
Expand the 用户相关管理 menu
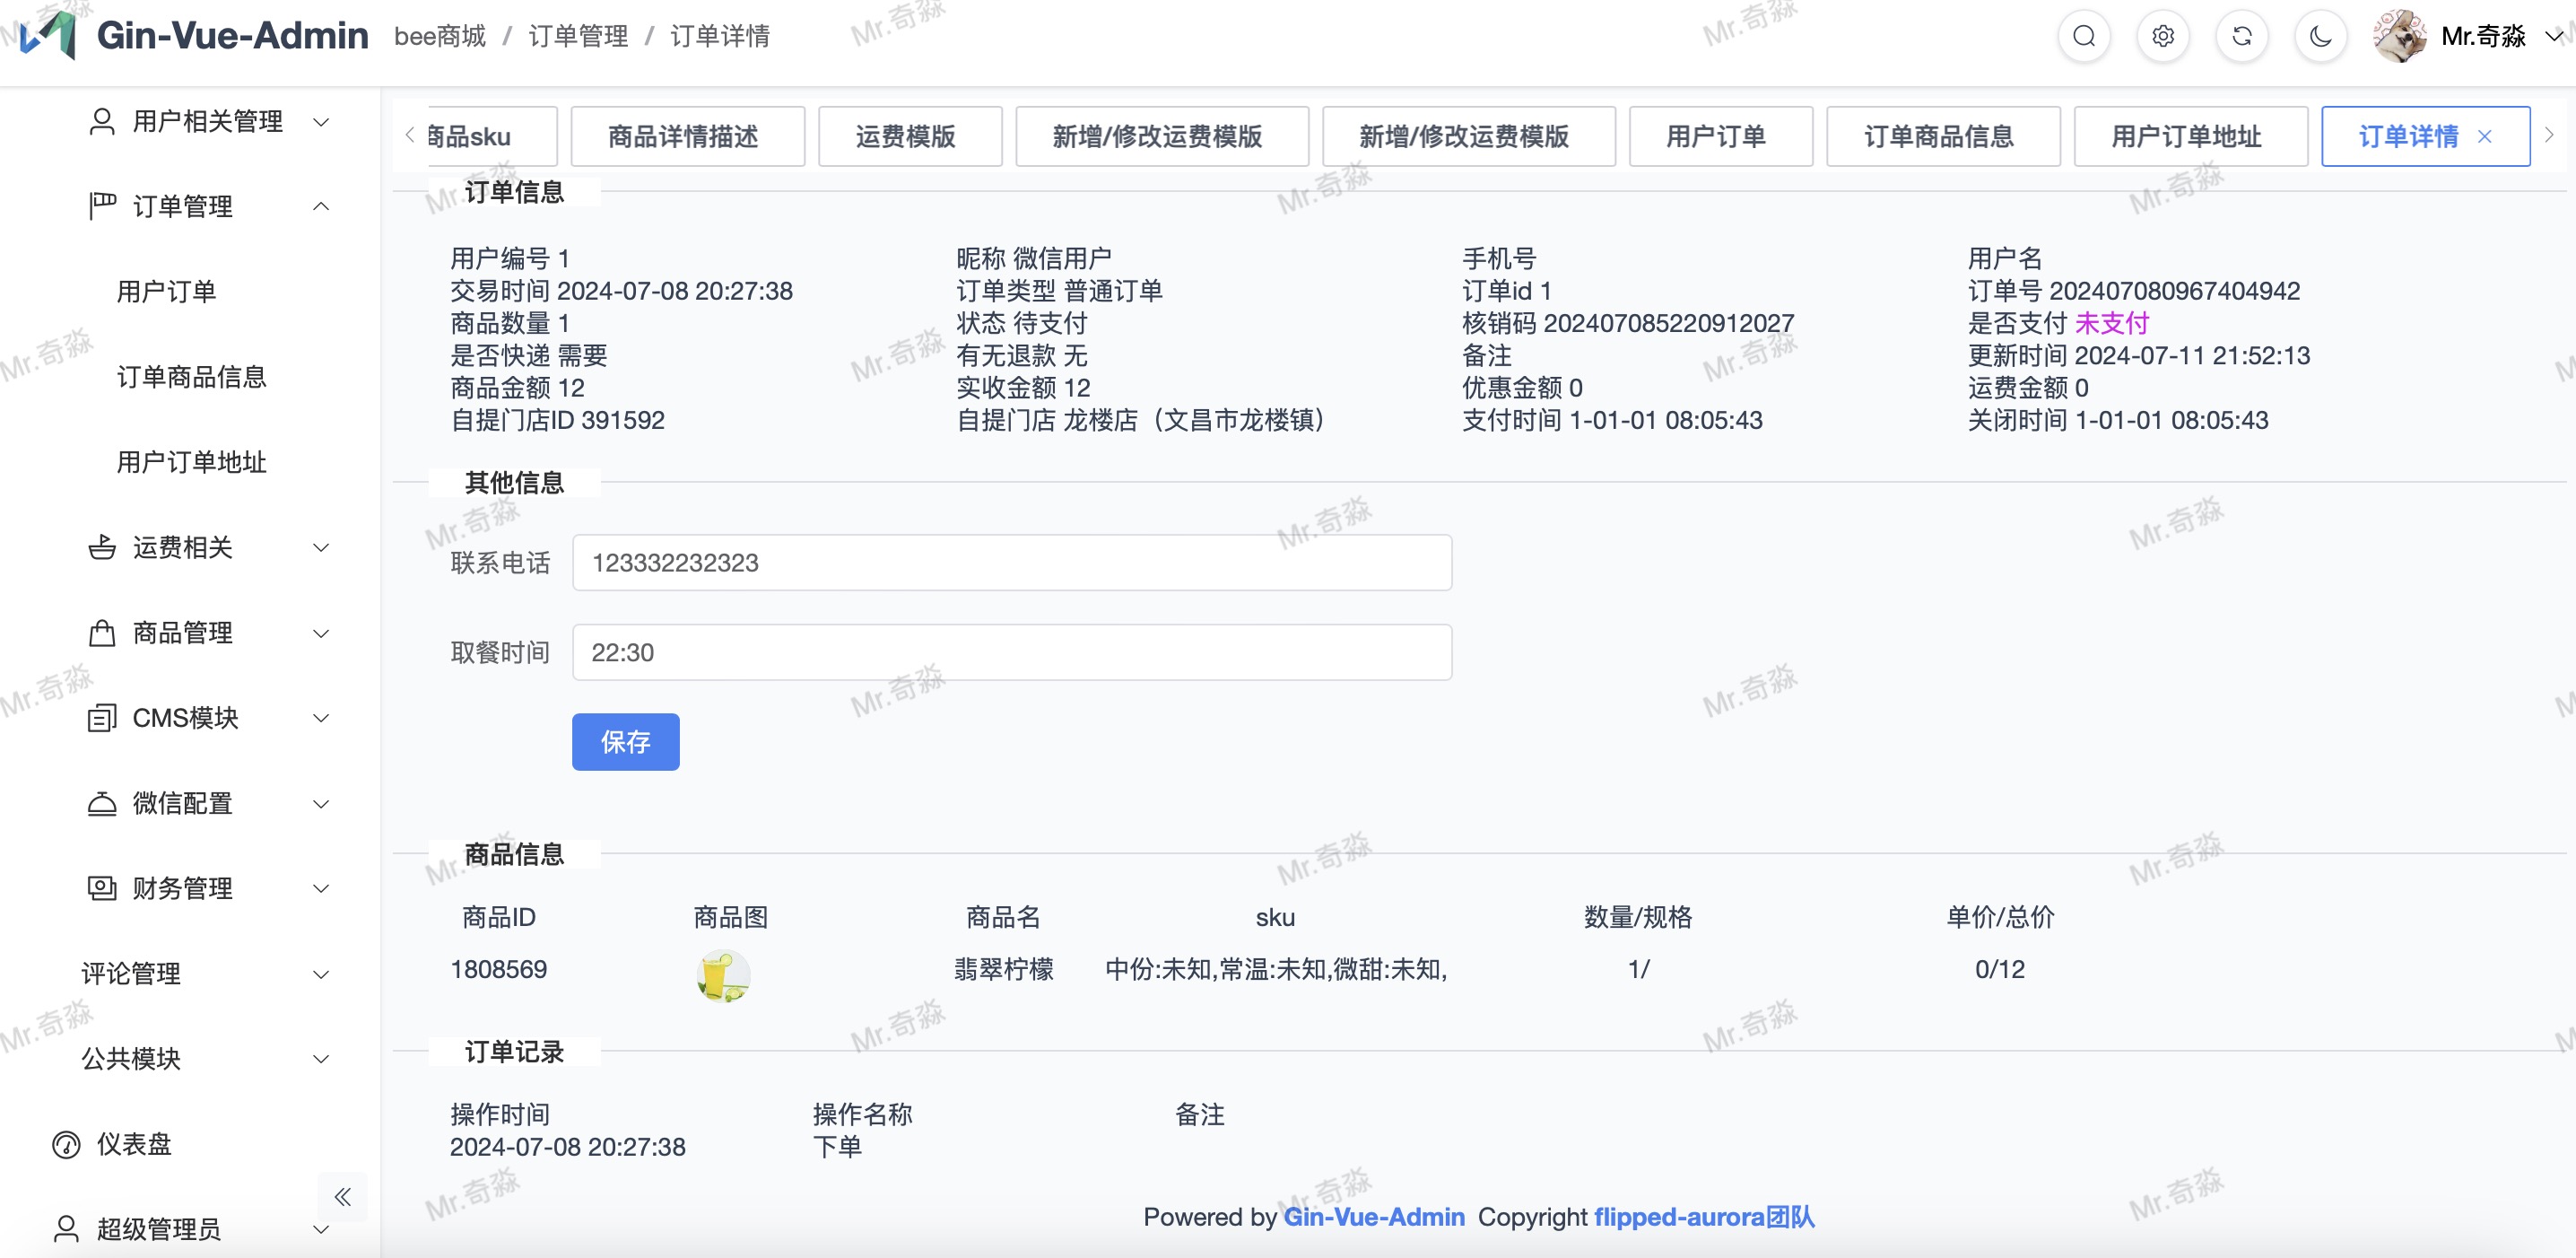click(x=207, y=122)
